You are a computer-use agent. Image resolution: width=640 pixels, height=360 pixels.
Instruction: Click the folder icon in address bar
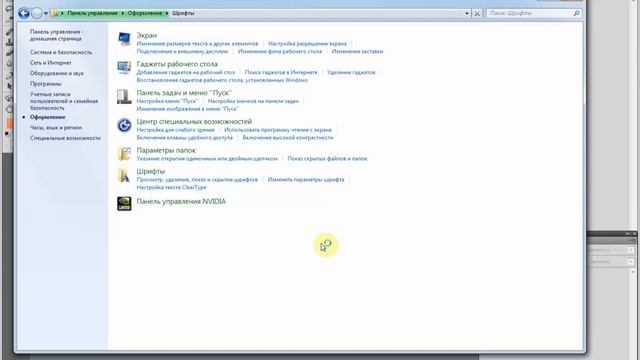54,13
